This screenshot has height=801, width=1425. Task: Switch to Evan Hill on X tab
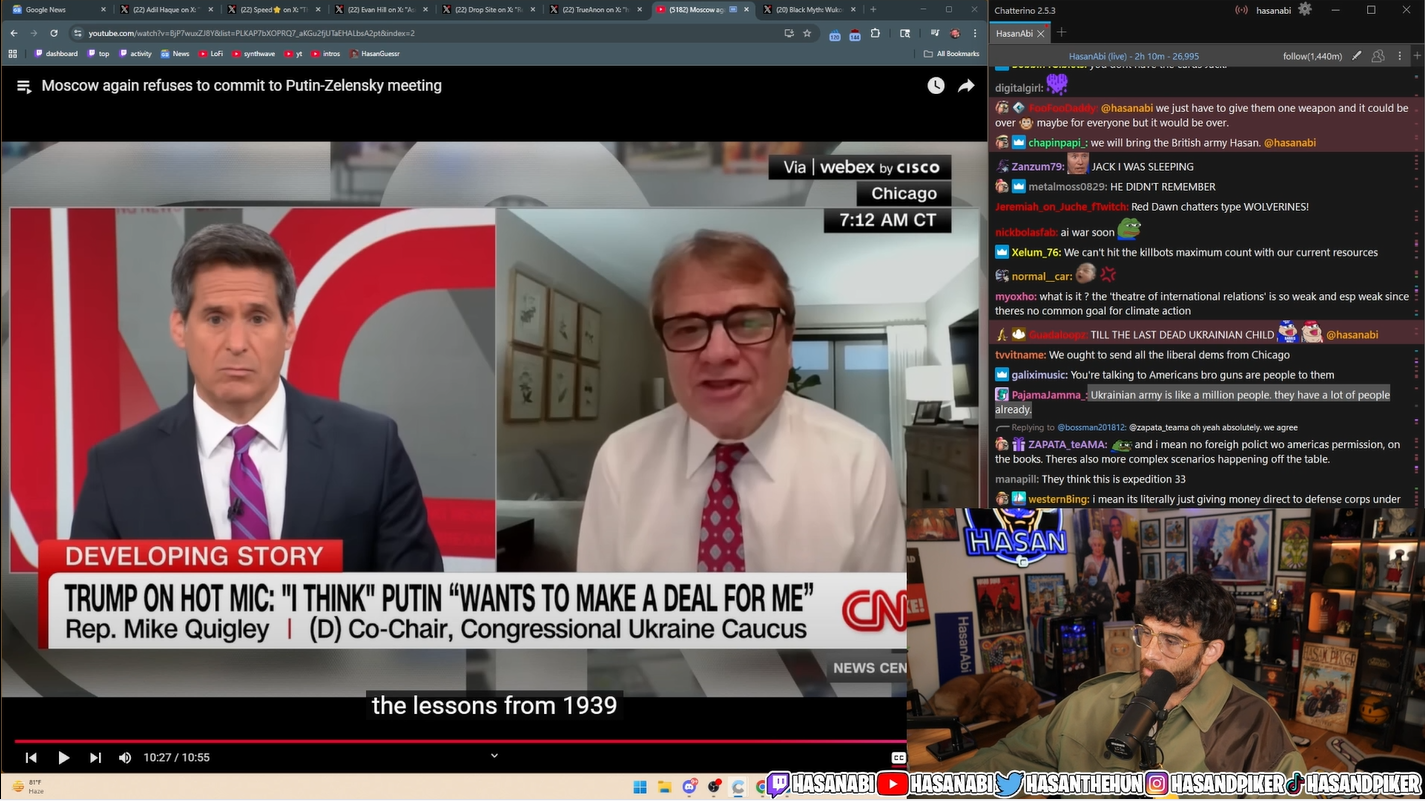click(379, 9)
